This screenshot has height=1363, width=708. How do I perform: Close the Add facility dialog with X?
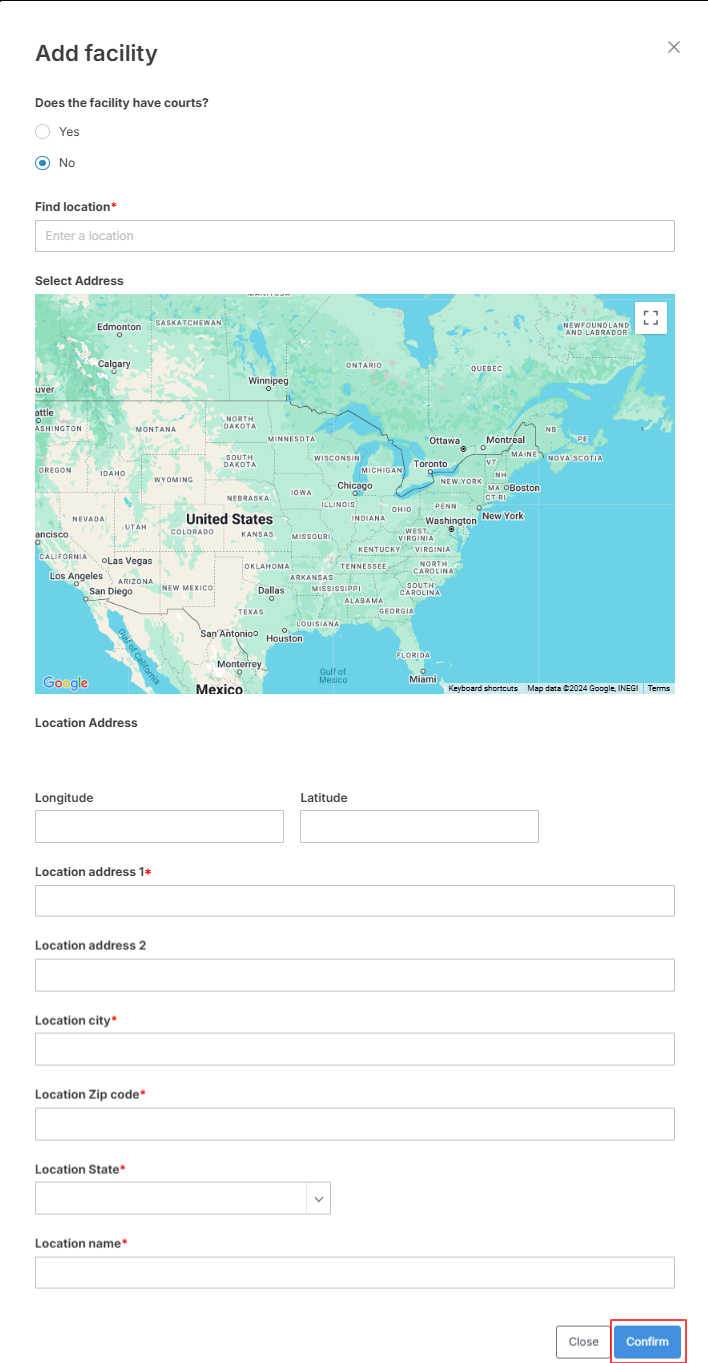674,47
